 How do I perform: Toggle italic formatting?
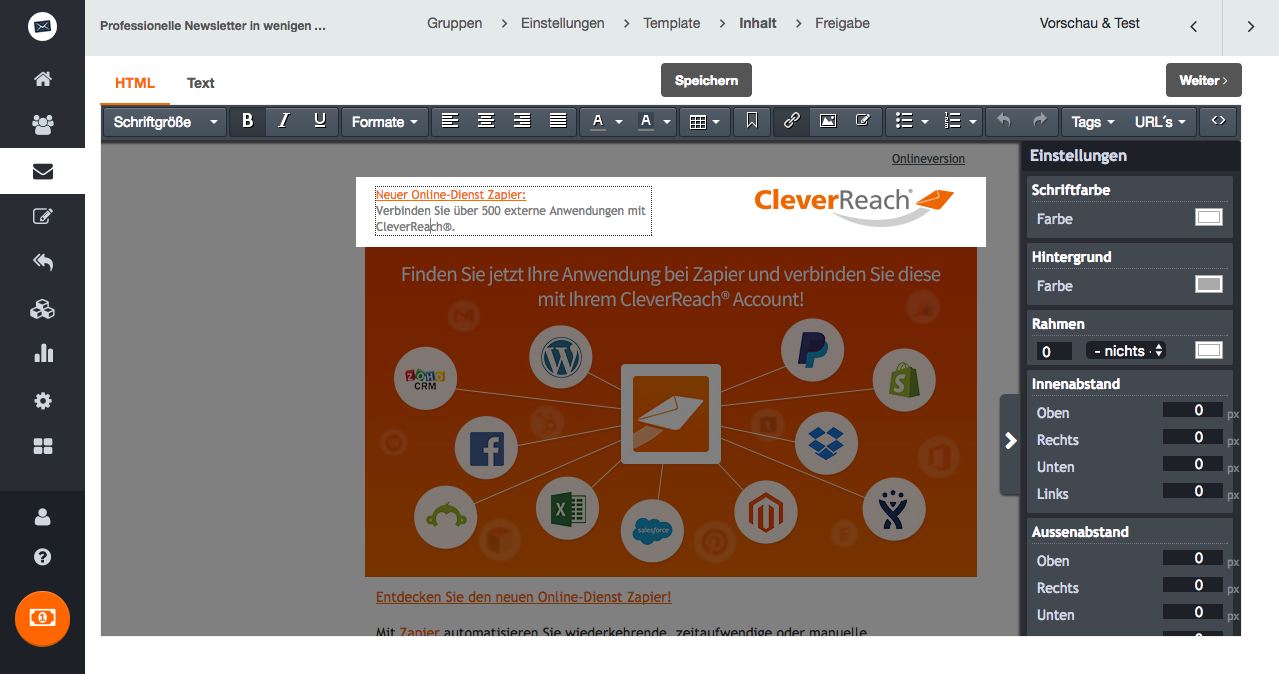[x=284, y=121]
